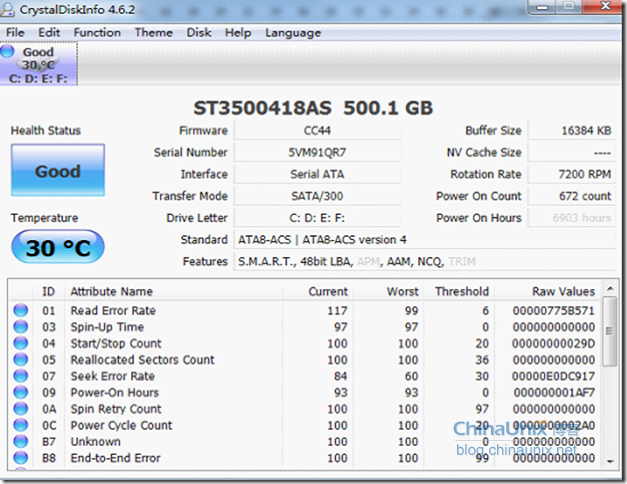This screenshot has width=627, height=484.
Task: Open the Edit menu
Action: click(49, 32)
